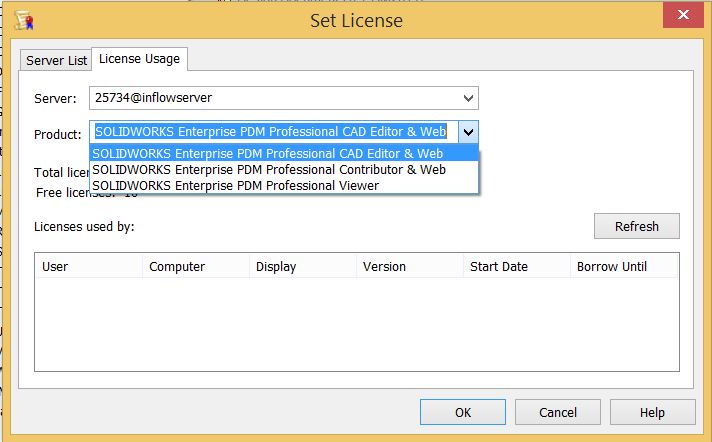Click the Borrow Until column header
The width and height of the screenshot is (712, 442).
(x=623, y=266)
